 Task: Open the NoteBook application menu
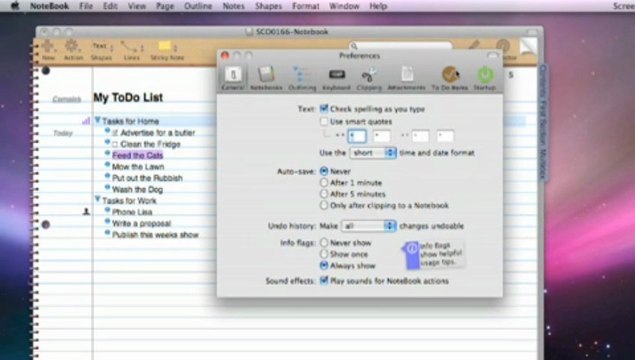click(x=49, y=6)
